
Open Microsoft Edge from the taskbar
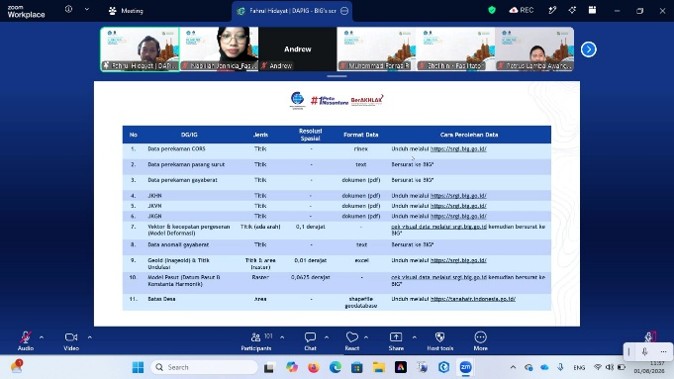point(335,367)
